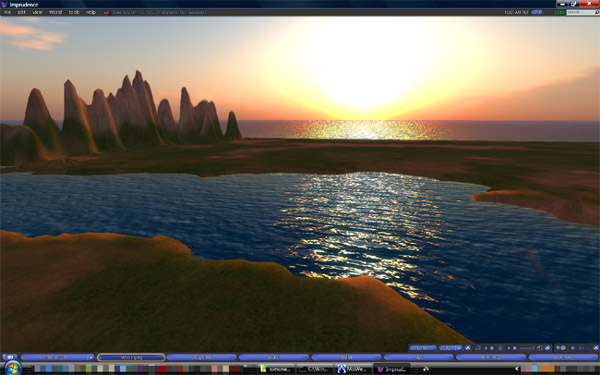Toggle the chat bar icon at bottom left
600x375 pixels.
pos(10,357)
